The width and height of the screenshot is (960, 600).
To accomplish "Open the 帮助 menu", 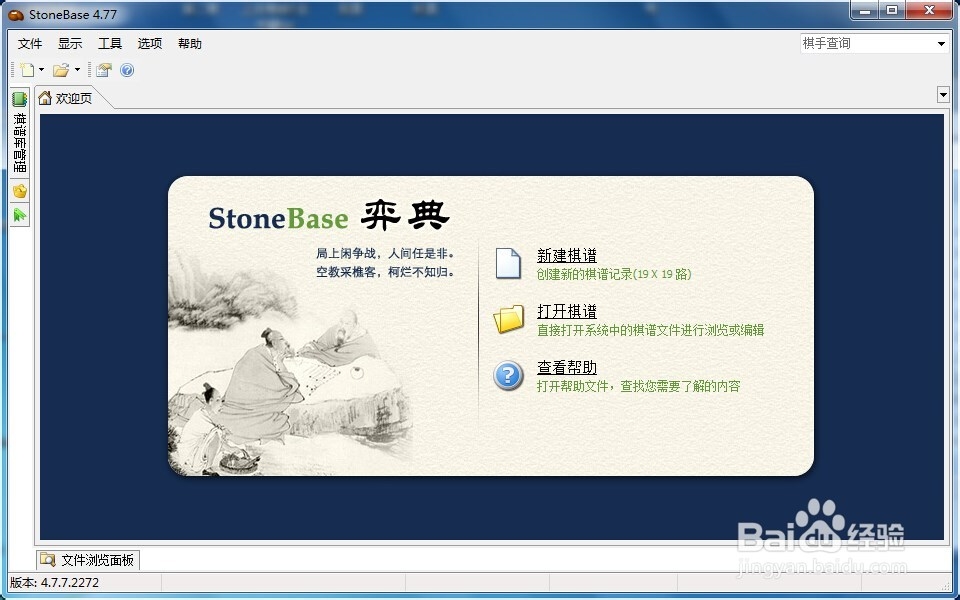I will coord(190,43).
